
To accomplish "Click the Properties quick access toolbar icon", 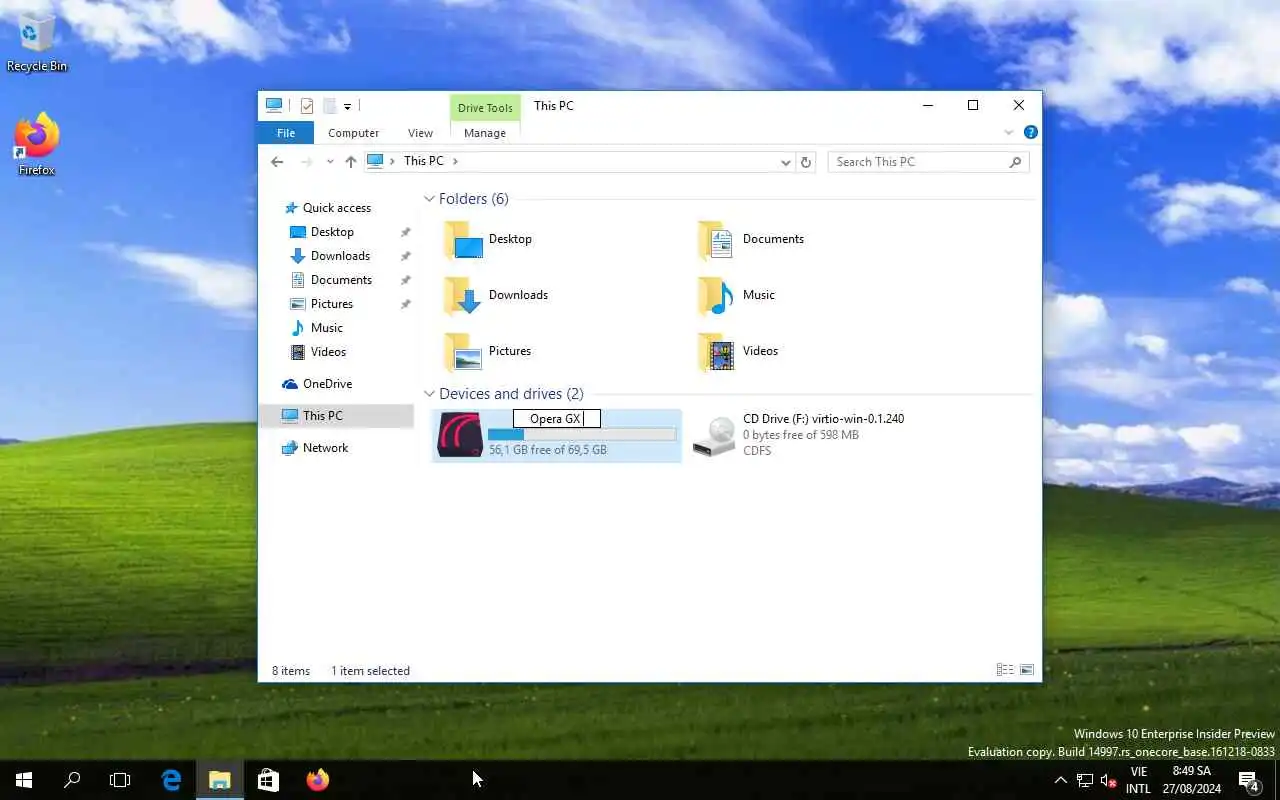I will click(307, 105).
